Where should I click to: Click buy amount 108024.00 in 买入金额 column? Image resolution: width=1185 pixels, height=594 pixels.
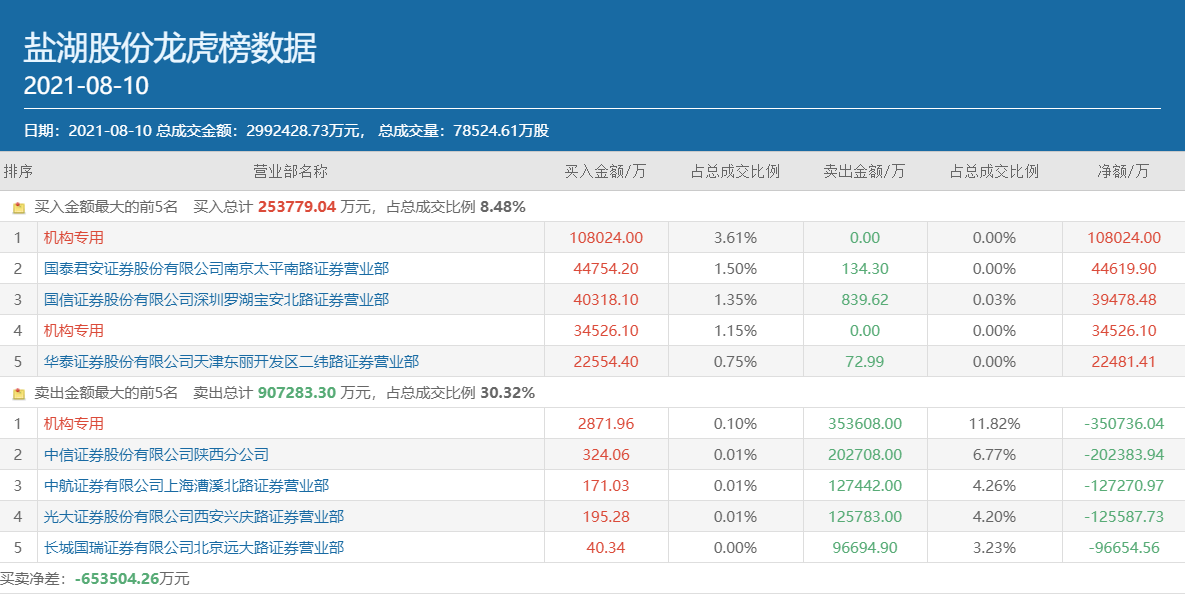606,237
